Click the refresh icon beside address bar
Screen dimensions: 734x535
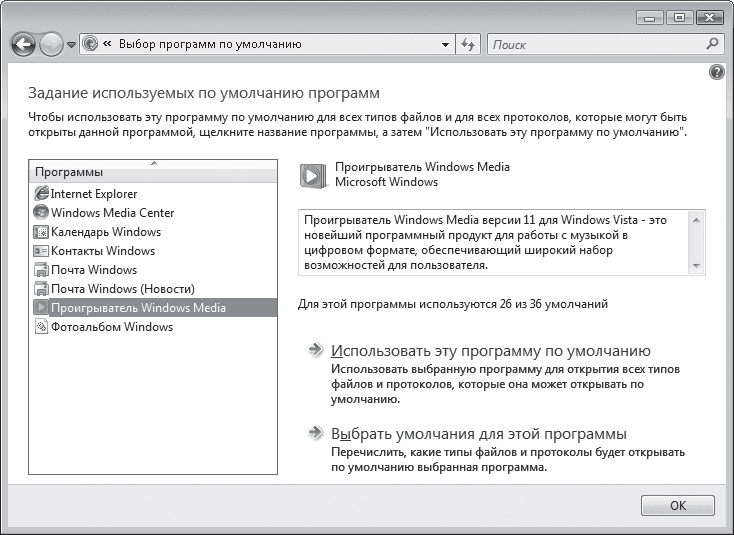(x=469, y=45)
